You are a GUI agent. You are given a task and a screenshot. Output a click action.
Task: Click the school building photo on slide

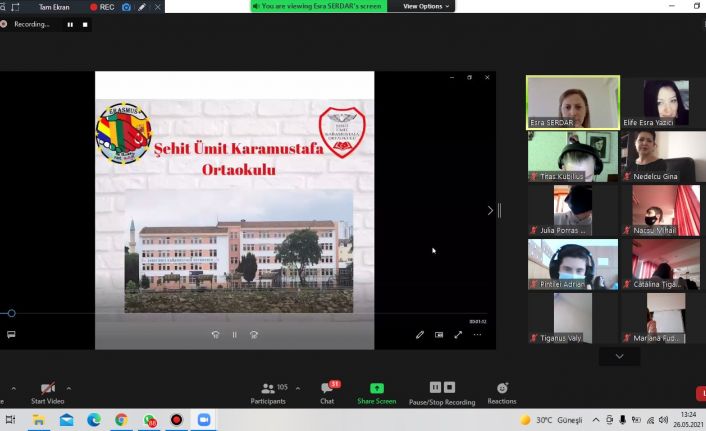click(x=239, y=251)
